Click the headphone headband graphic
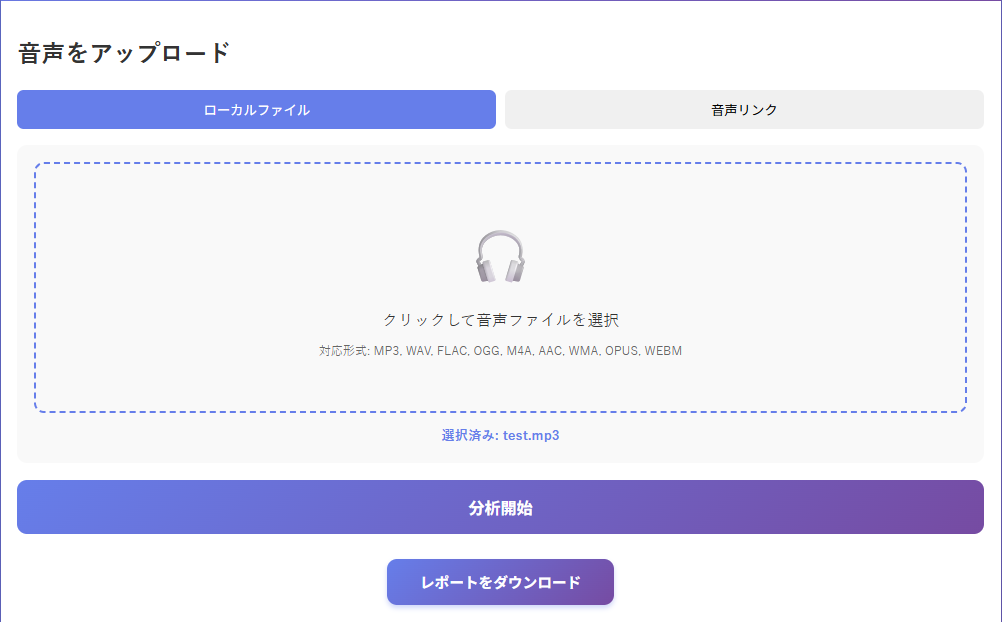Viewport: 1002px width, 622px height. click(500, 232)
